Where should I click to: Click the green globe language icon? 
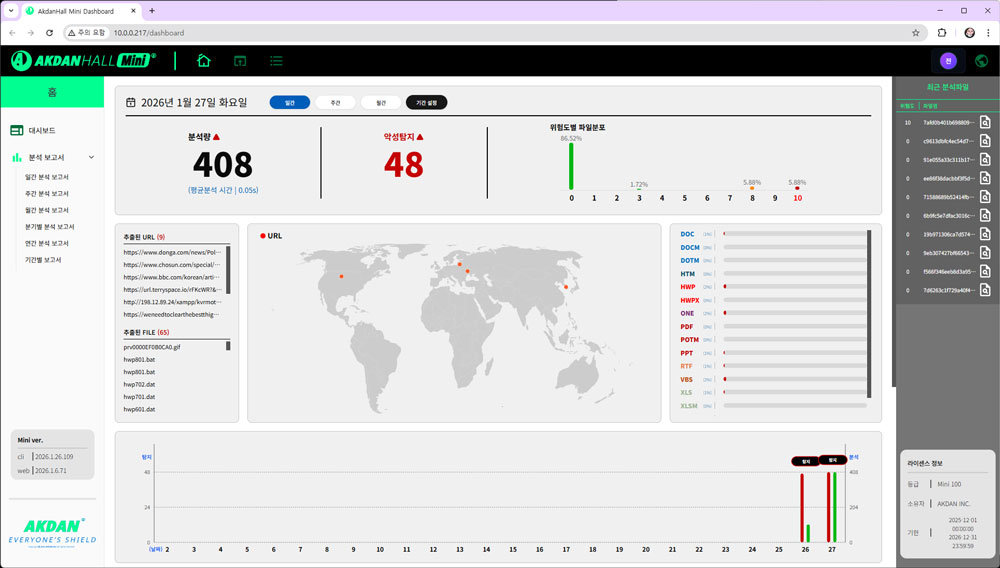tap(981, 61)
